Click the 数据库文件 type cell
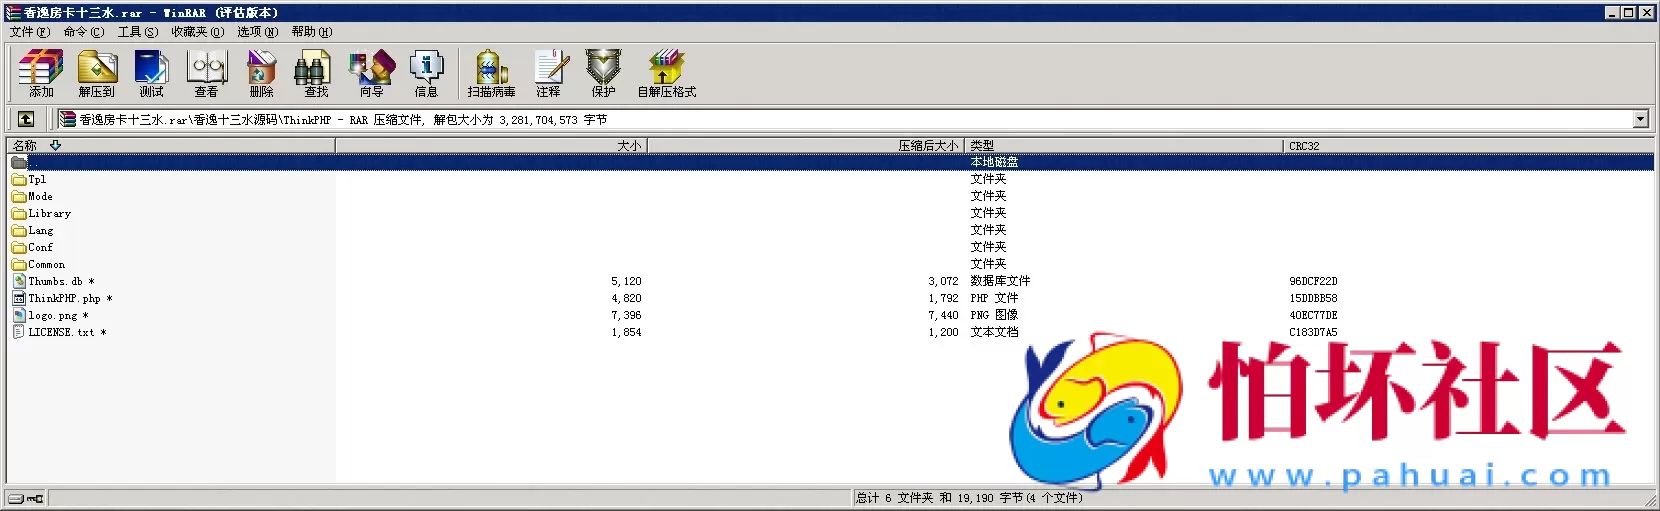 [x=1000, y=281]
